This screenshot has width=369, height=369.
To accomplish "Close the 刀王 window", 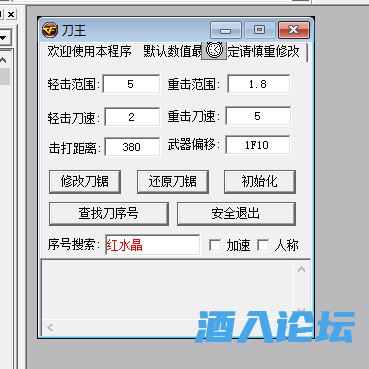I will [294, 30].
